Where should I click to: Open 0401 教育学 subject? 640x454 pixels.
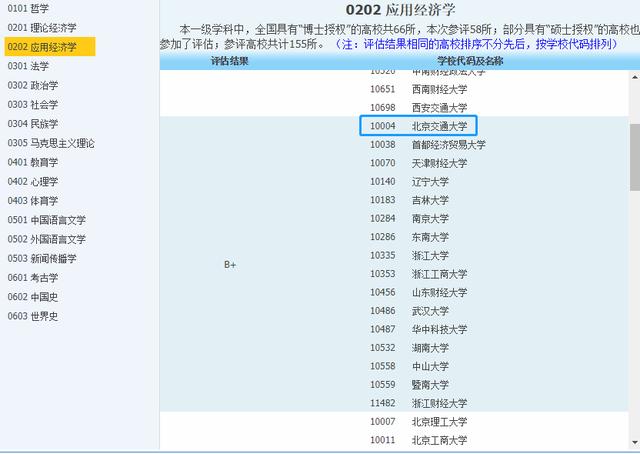[x=33, y=162]
